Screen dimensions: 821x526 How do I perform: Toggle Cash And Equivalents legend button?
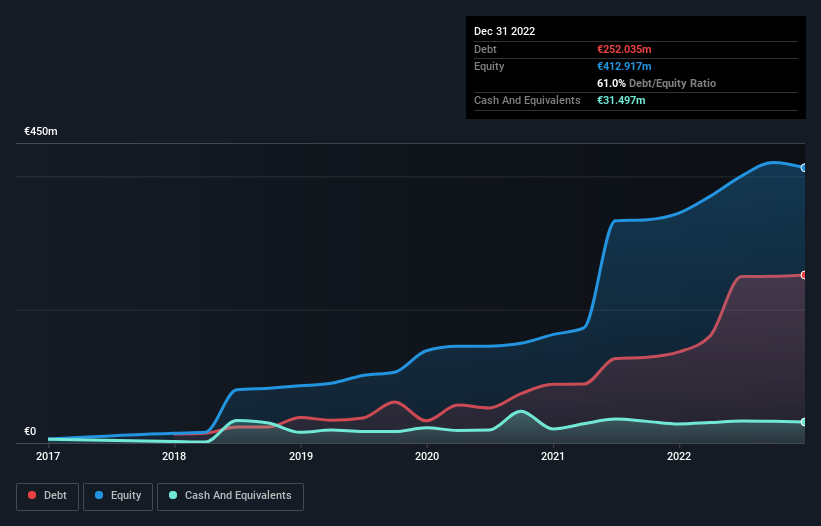coord(230,496)
